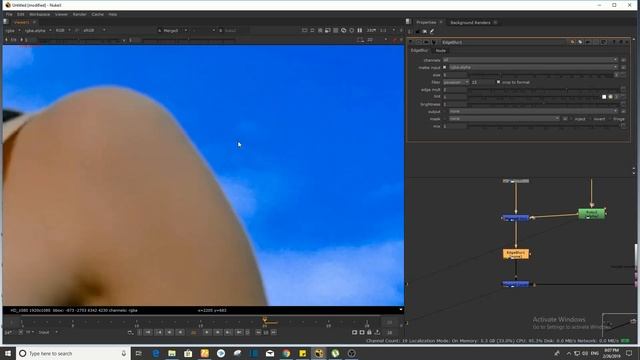The image size is (640, 360).
Task: Click the EdgeBlur panel node color icon
Action: (573, 42)
